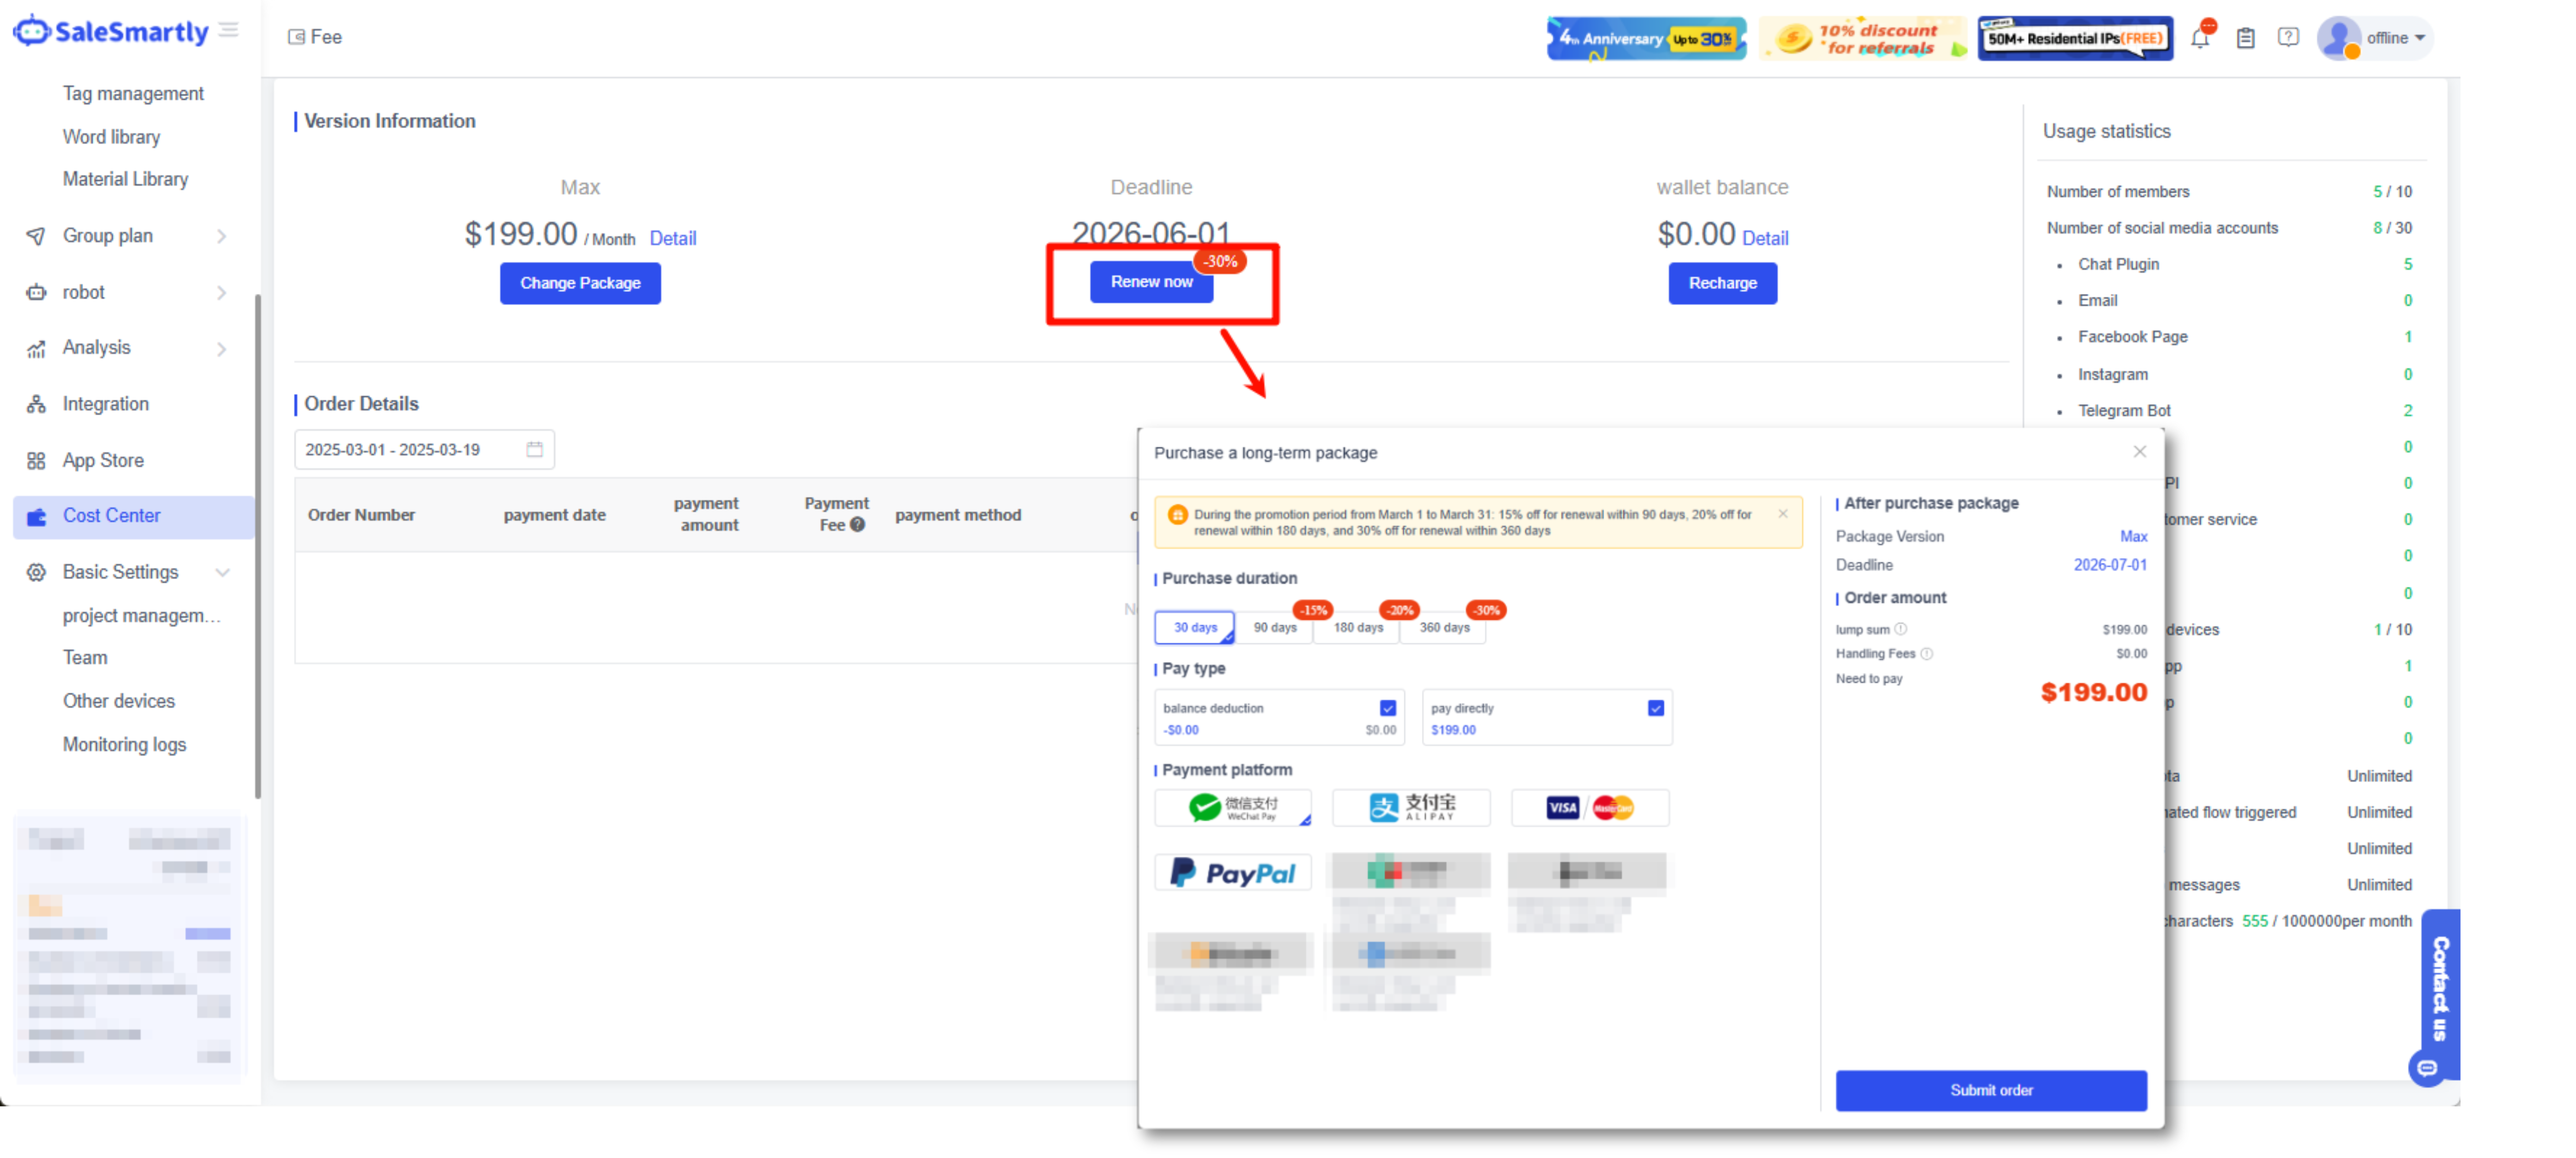Click Submit order button
The height and width of the screenshot is (1158, 2576).
pyautogui.click(x=1990, y=1090)
